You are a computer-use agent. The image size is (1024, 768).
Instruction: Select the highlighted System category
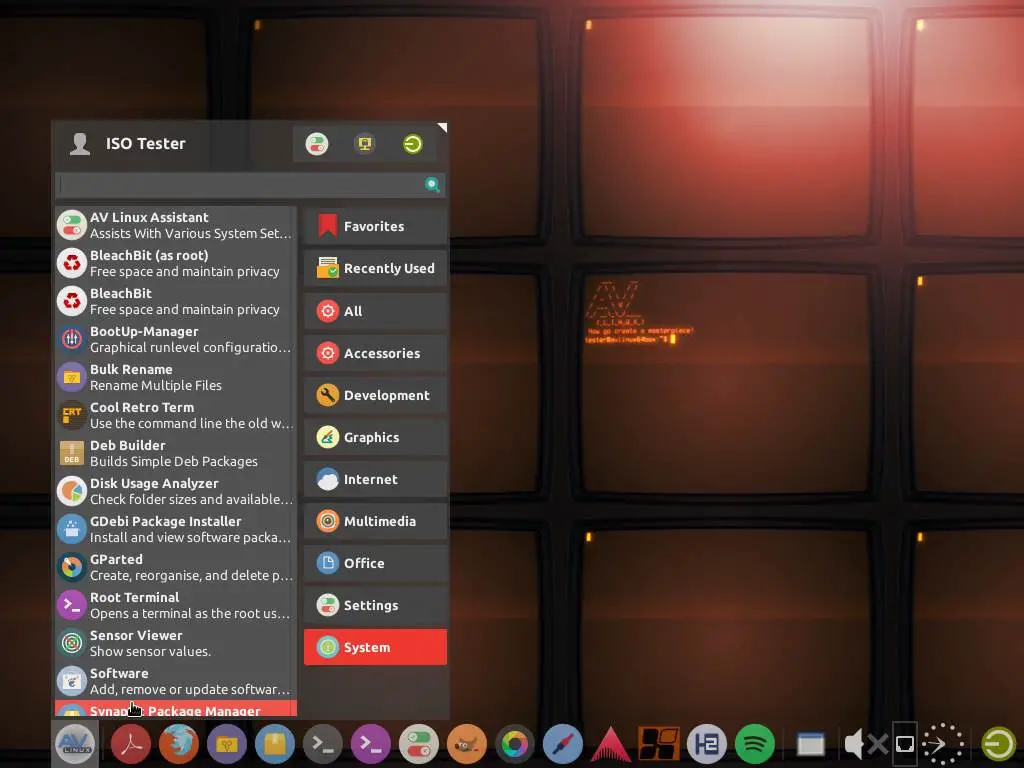click(x=376, y=647)
